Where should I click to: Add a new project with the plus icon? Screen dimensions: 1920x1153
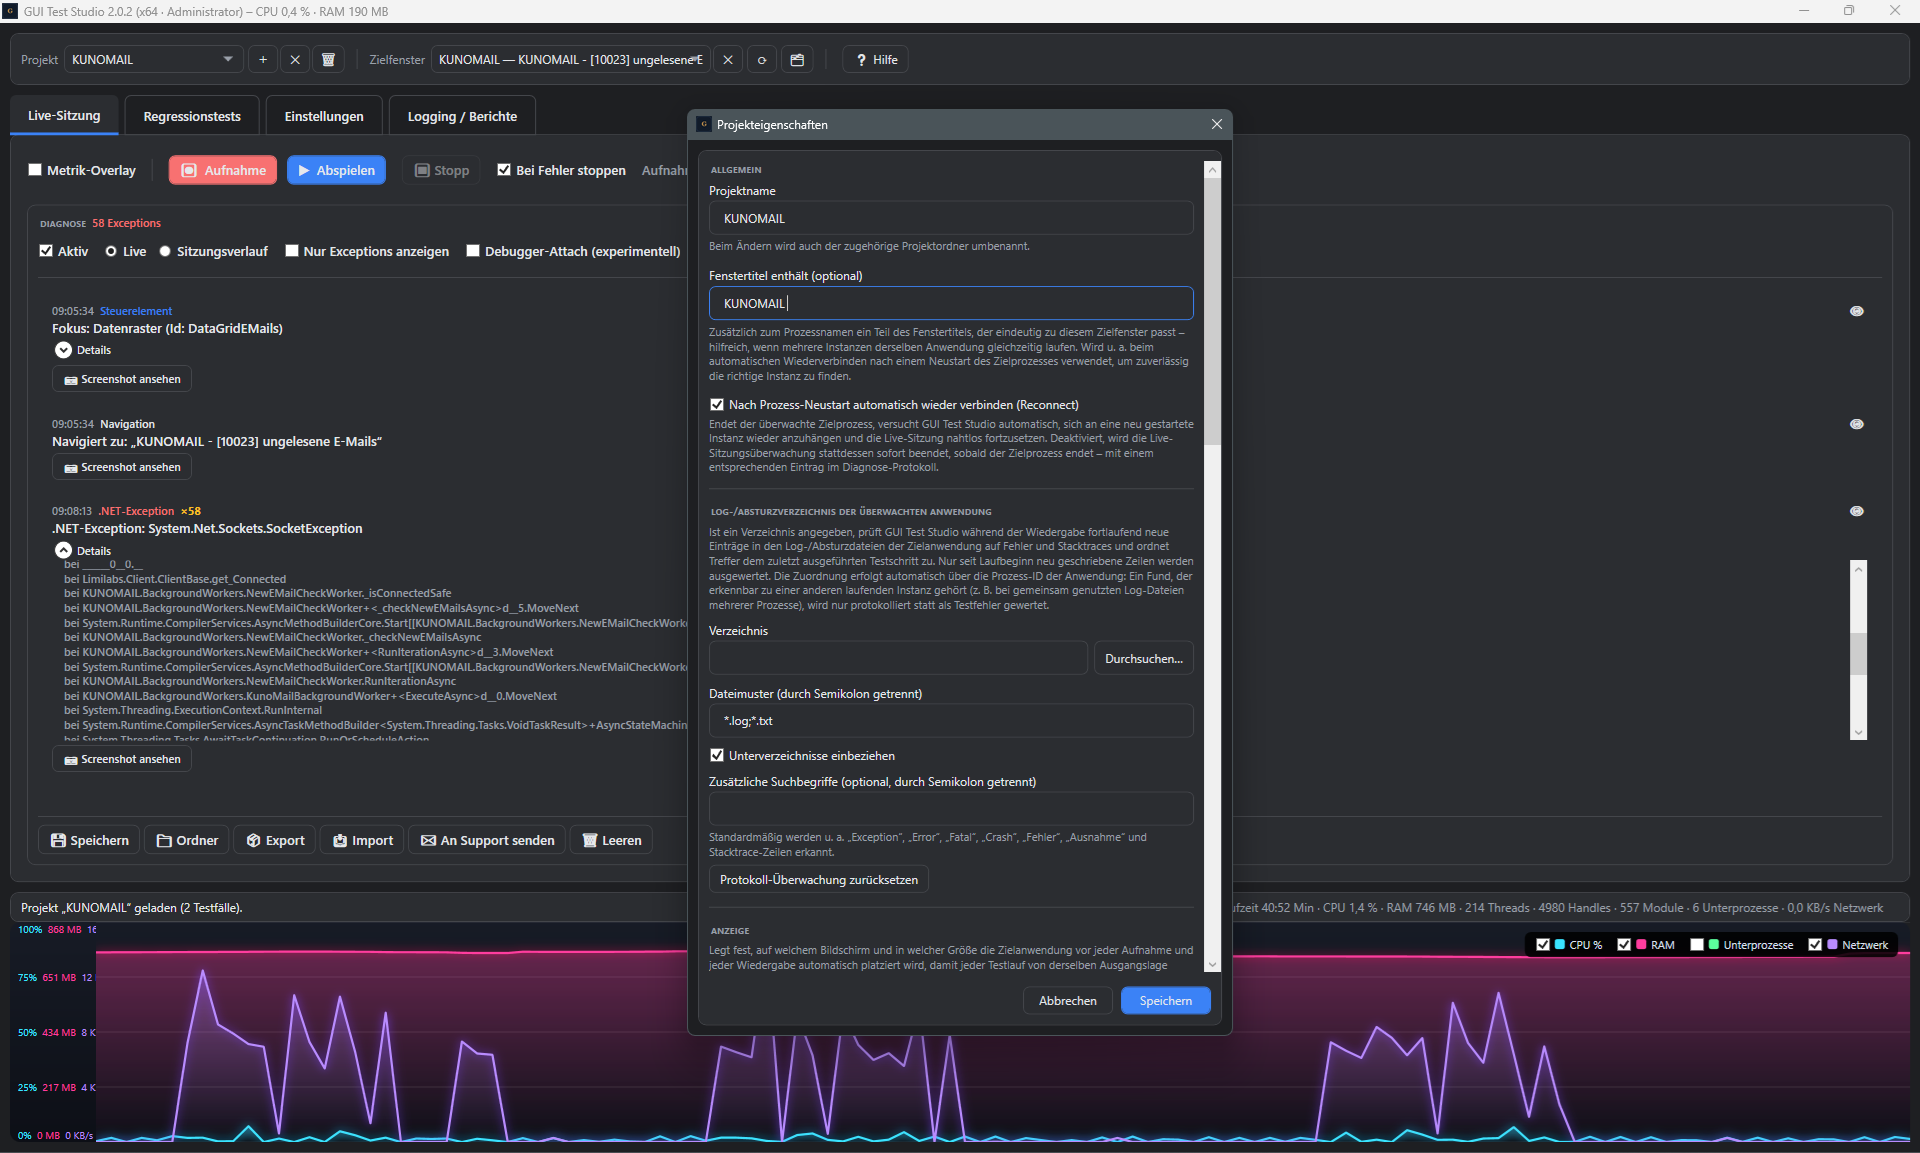pyautogui.click(x=263, y=60)
